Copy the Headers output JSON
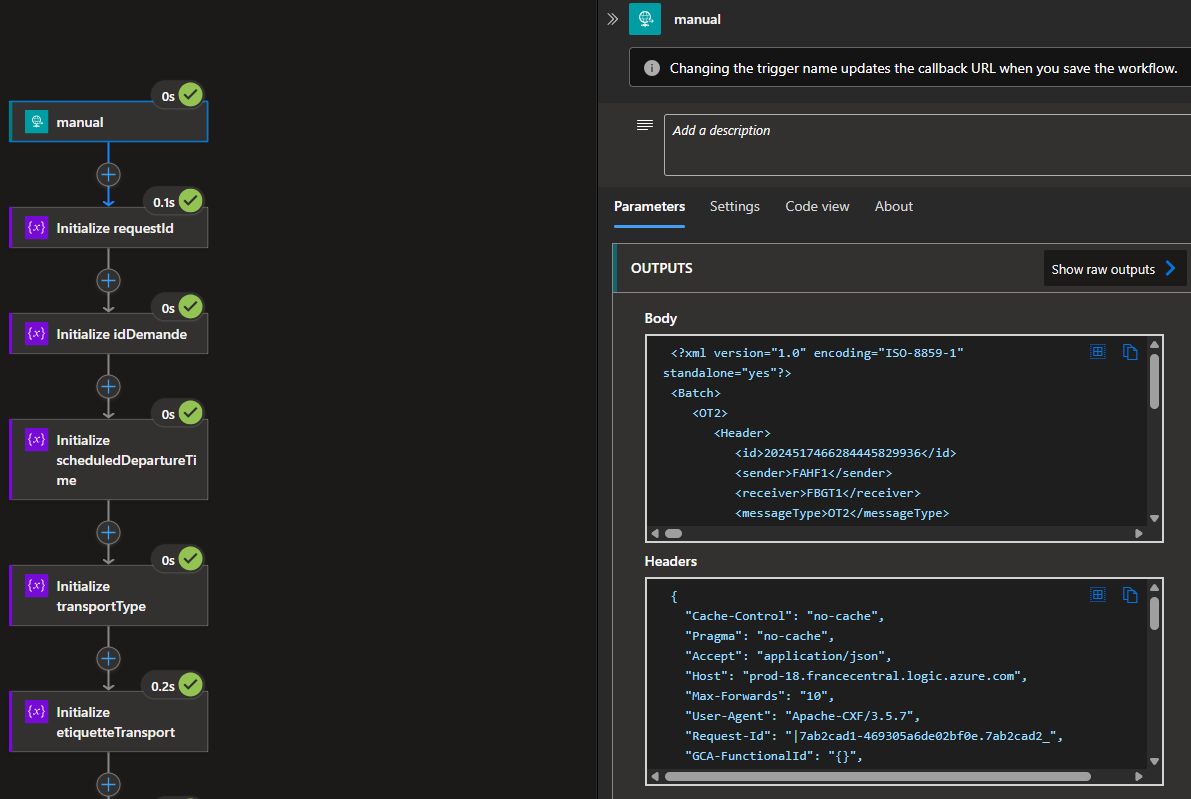 (x=1130, y=594)
